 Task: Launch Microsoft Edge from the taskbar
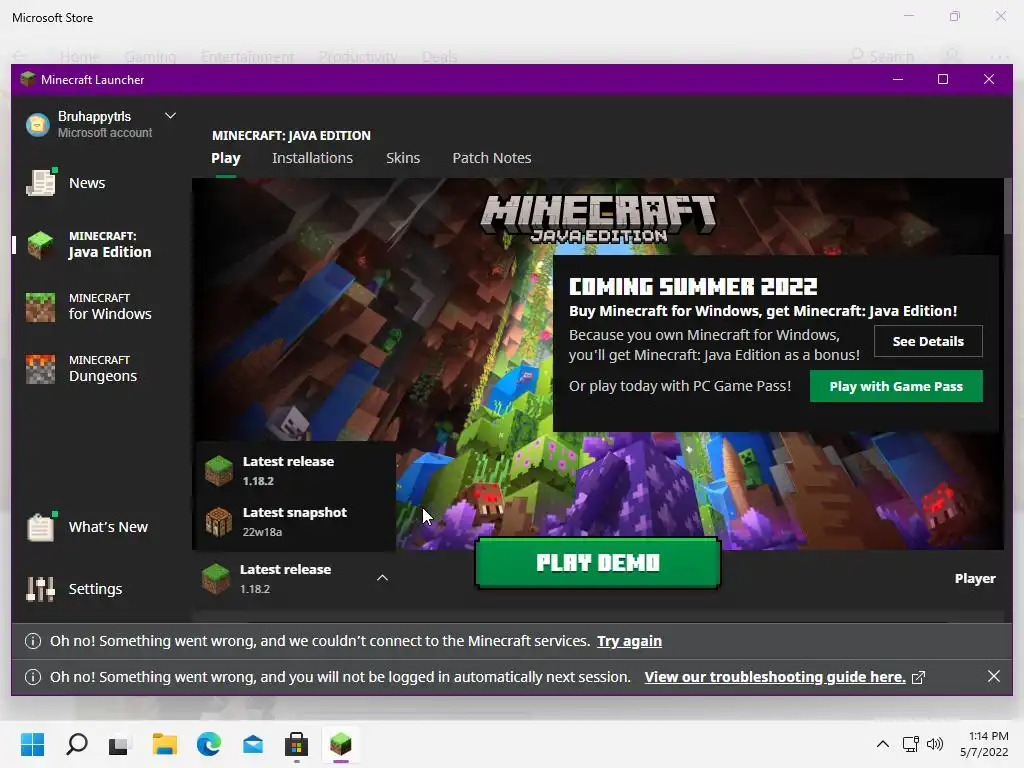[x=209, y=744]
